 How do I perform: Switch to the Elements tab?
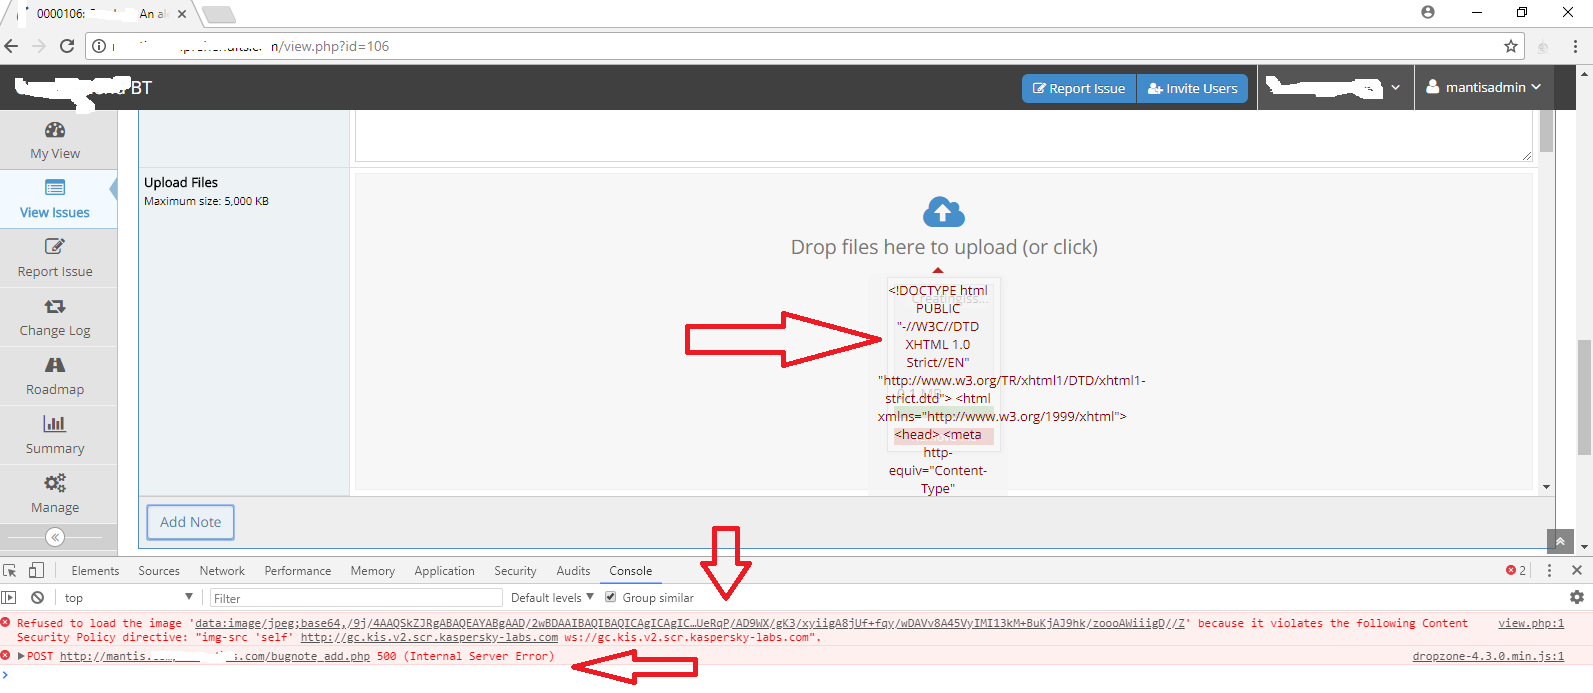[95, 571]
